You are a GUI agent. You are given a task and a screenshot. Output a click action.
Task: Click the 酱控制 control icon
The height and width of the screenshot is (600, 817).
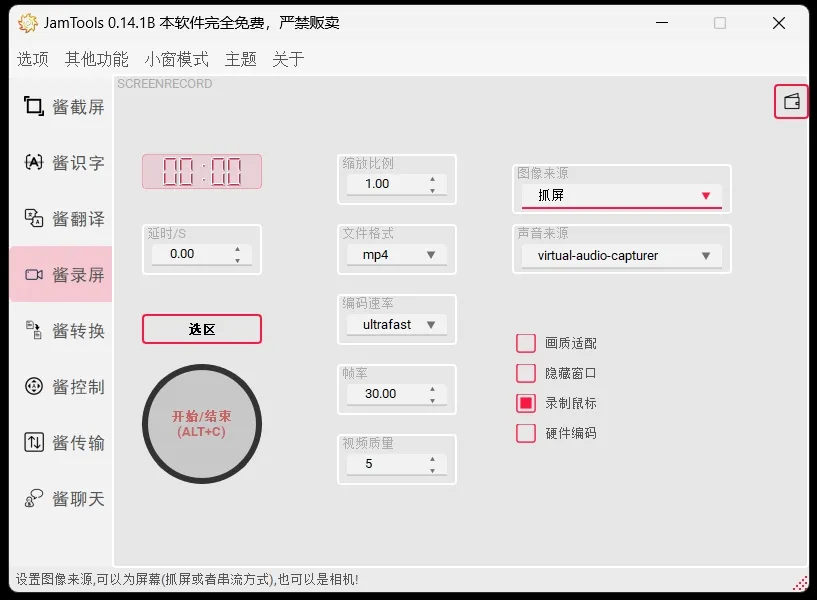pos(34,386)
